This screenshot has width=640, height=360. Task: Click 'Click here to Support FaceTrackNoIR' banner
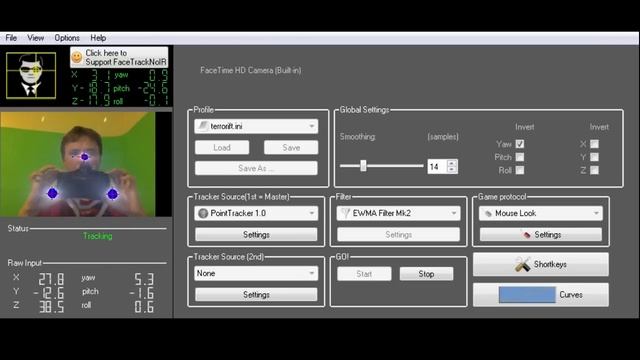(x=119, y=57)
